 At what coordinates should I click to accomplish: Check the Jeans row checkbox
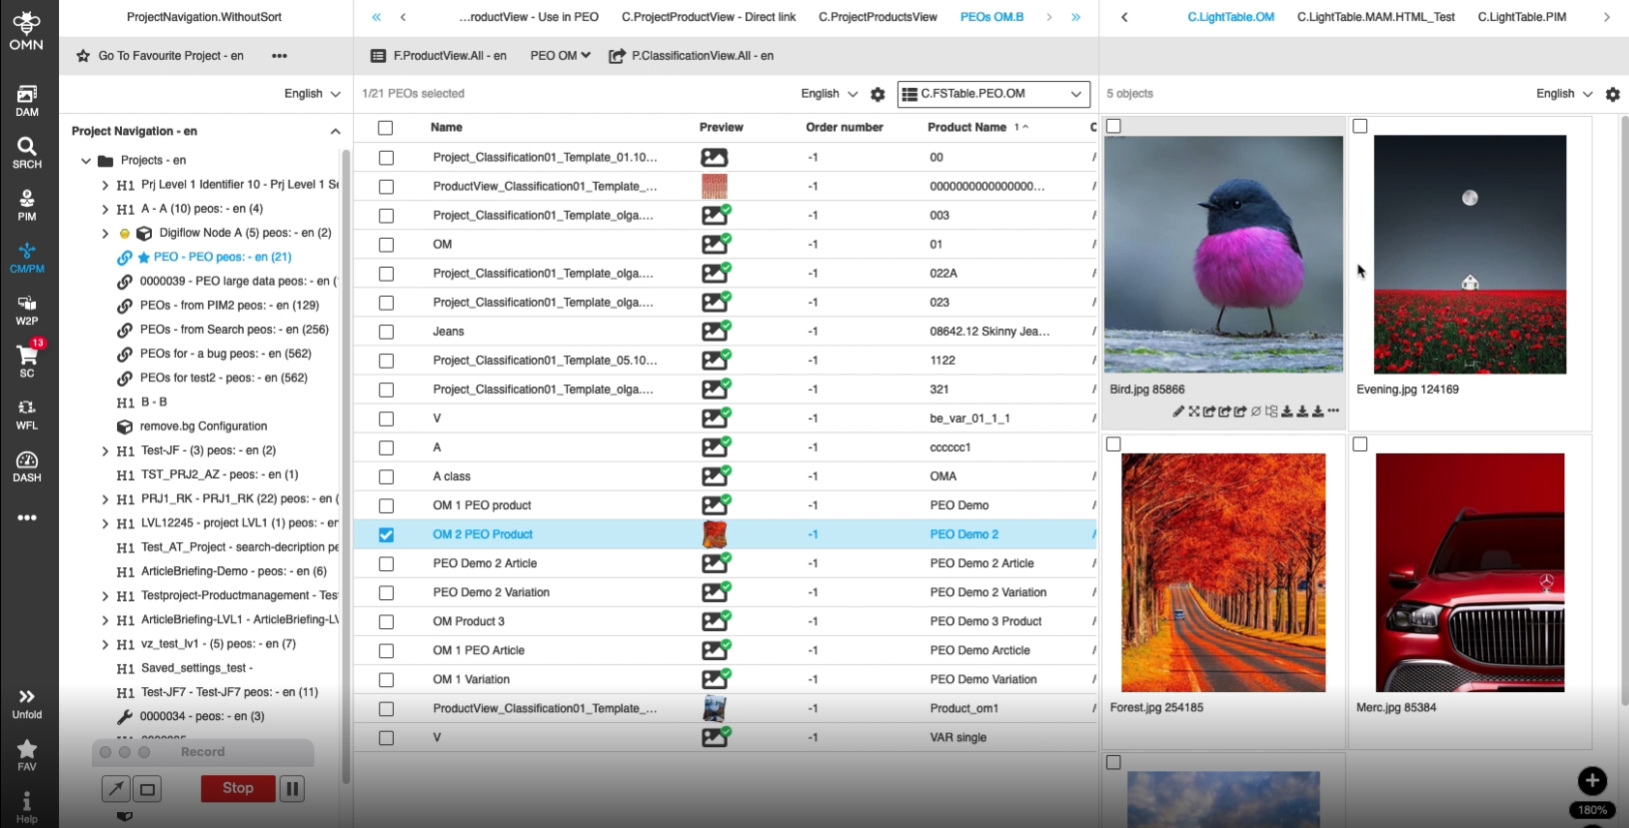pyautogui.click(x=386, y=332)
